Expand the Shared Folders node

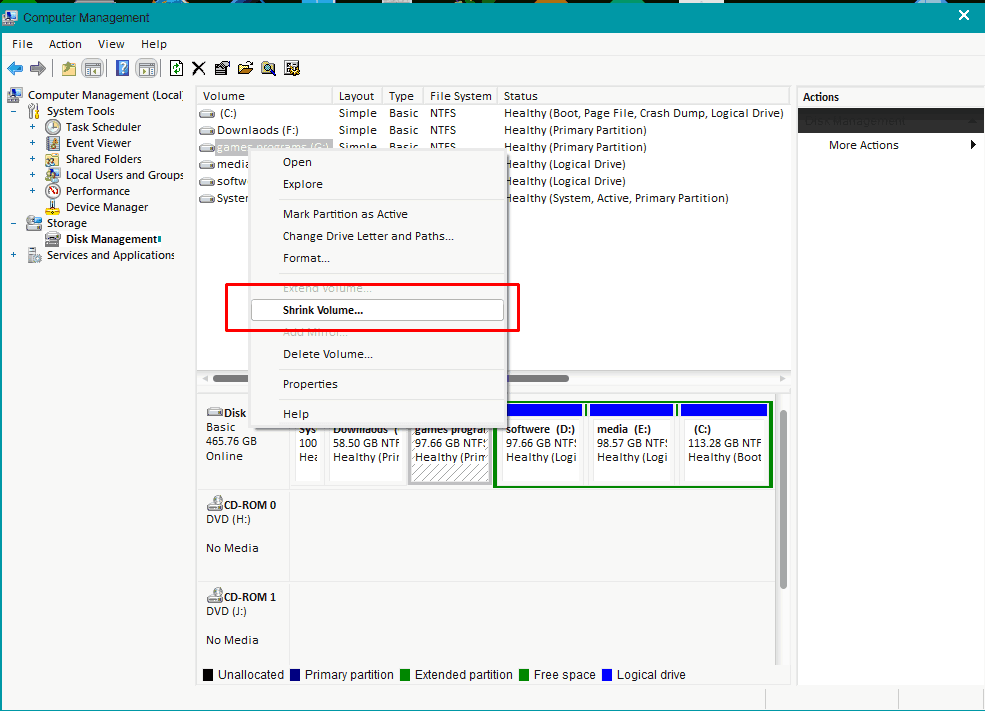[32, 159]
